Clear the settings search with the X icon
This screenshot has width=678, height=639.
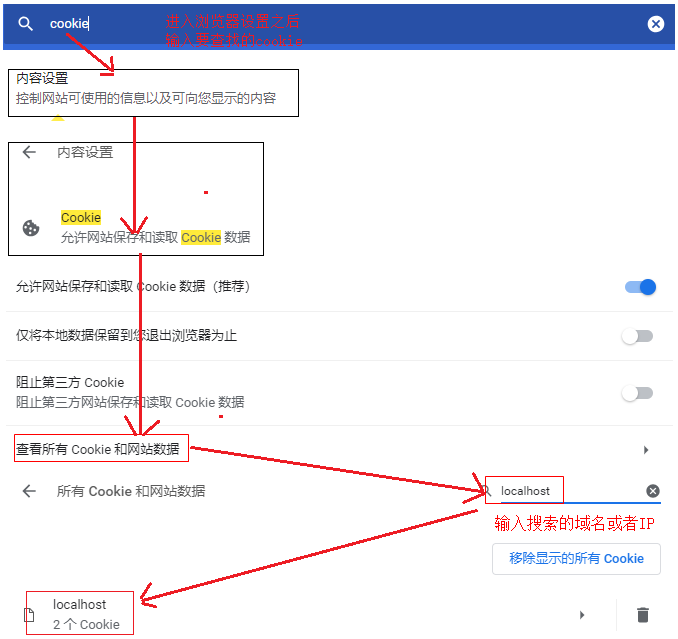pyautogui.click(x=656, y=24)
